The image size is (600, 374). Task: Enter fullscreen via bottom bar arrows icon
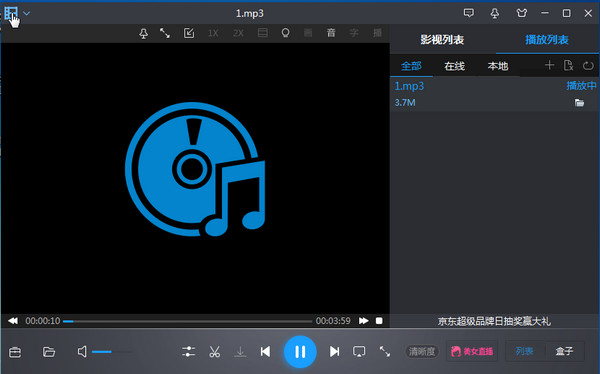point(385,351)
